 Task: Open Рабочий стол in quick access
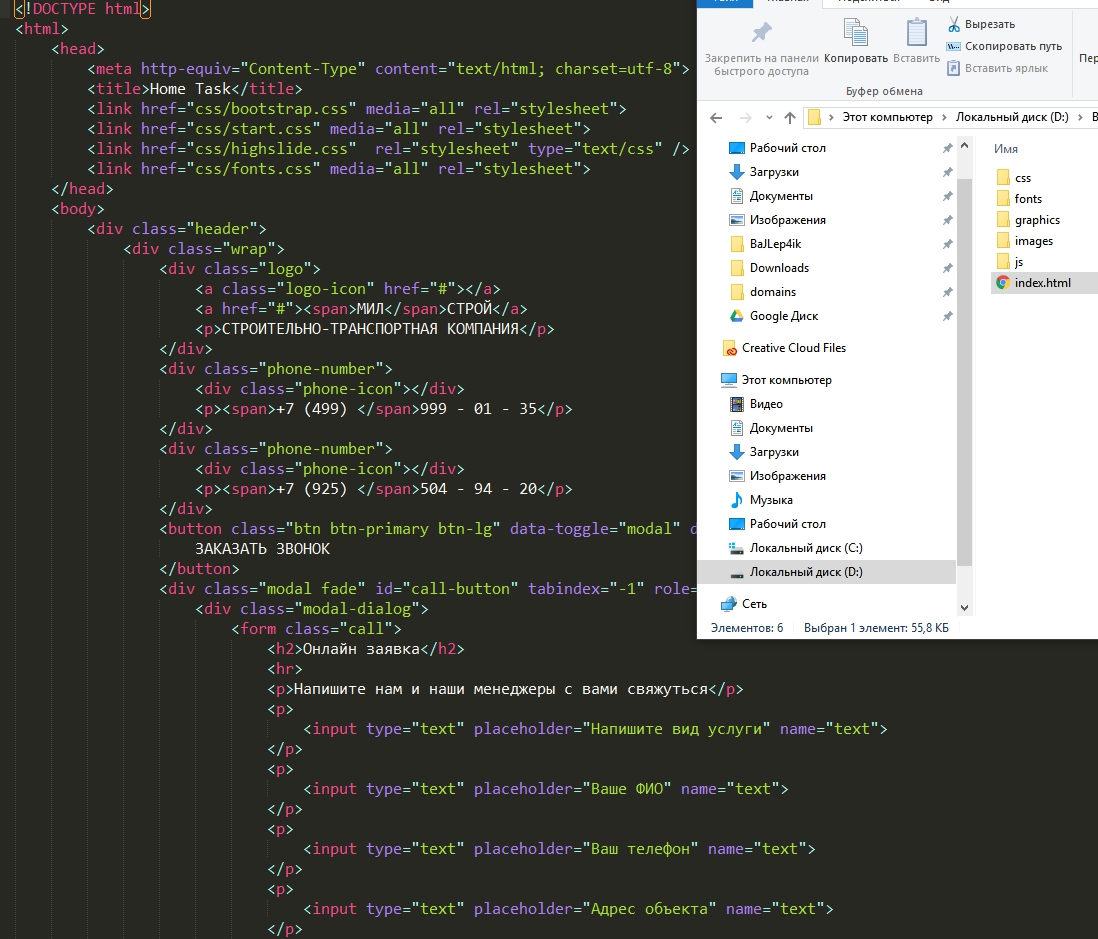(x=787, y=148)
